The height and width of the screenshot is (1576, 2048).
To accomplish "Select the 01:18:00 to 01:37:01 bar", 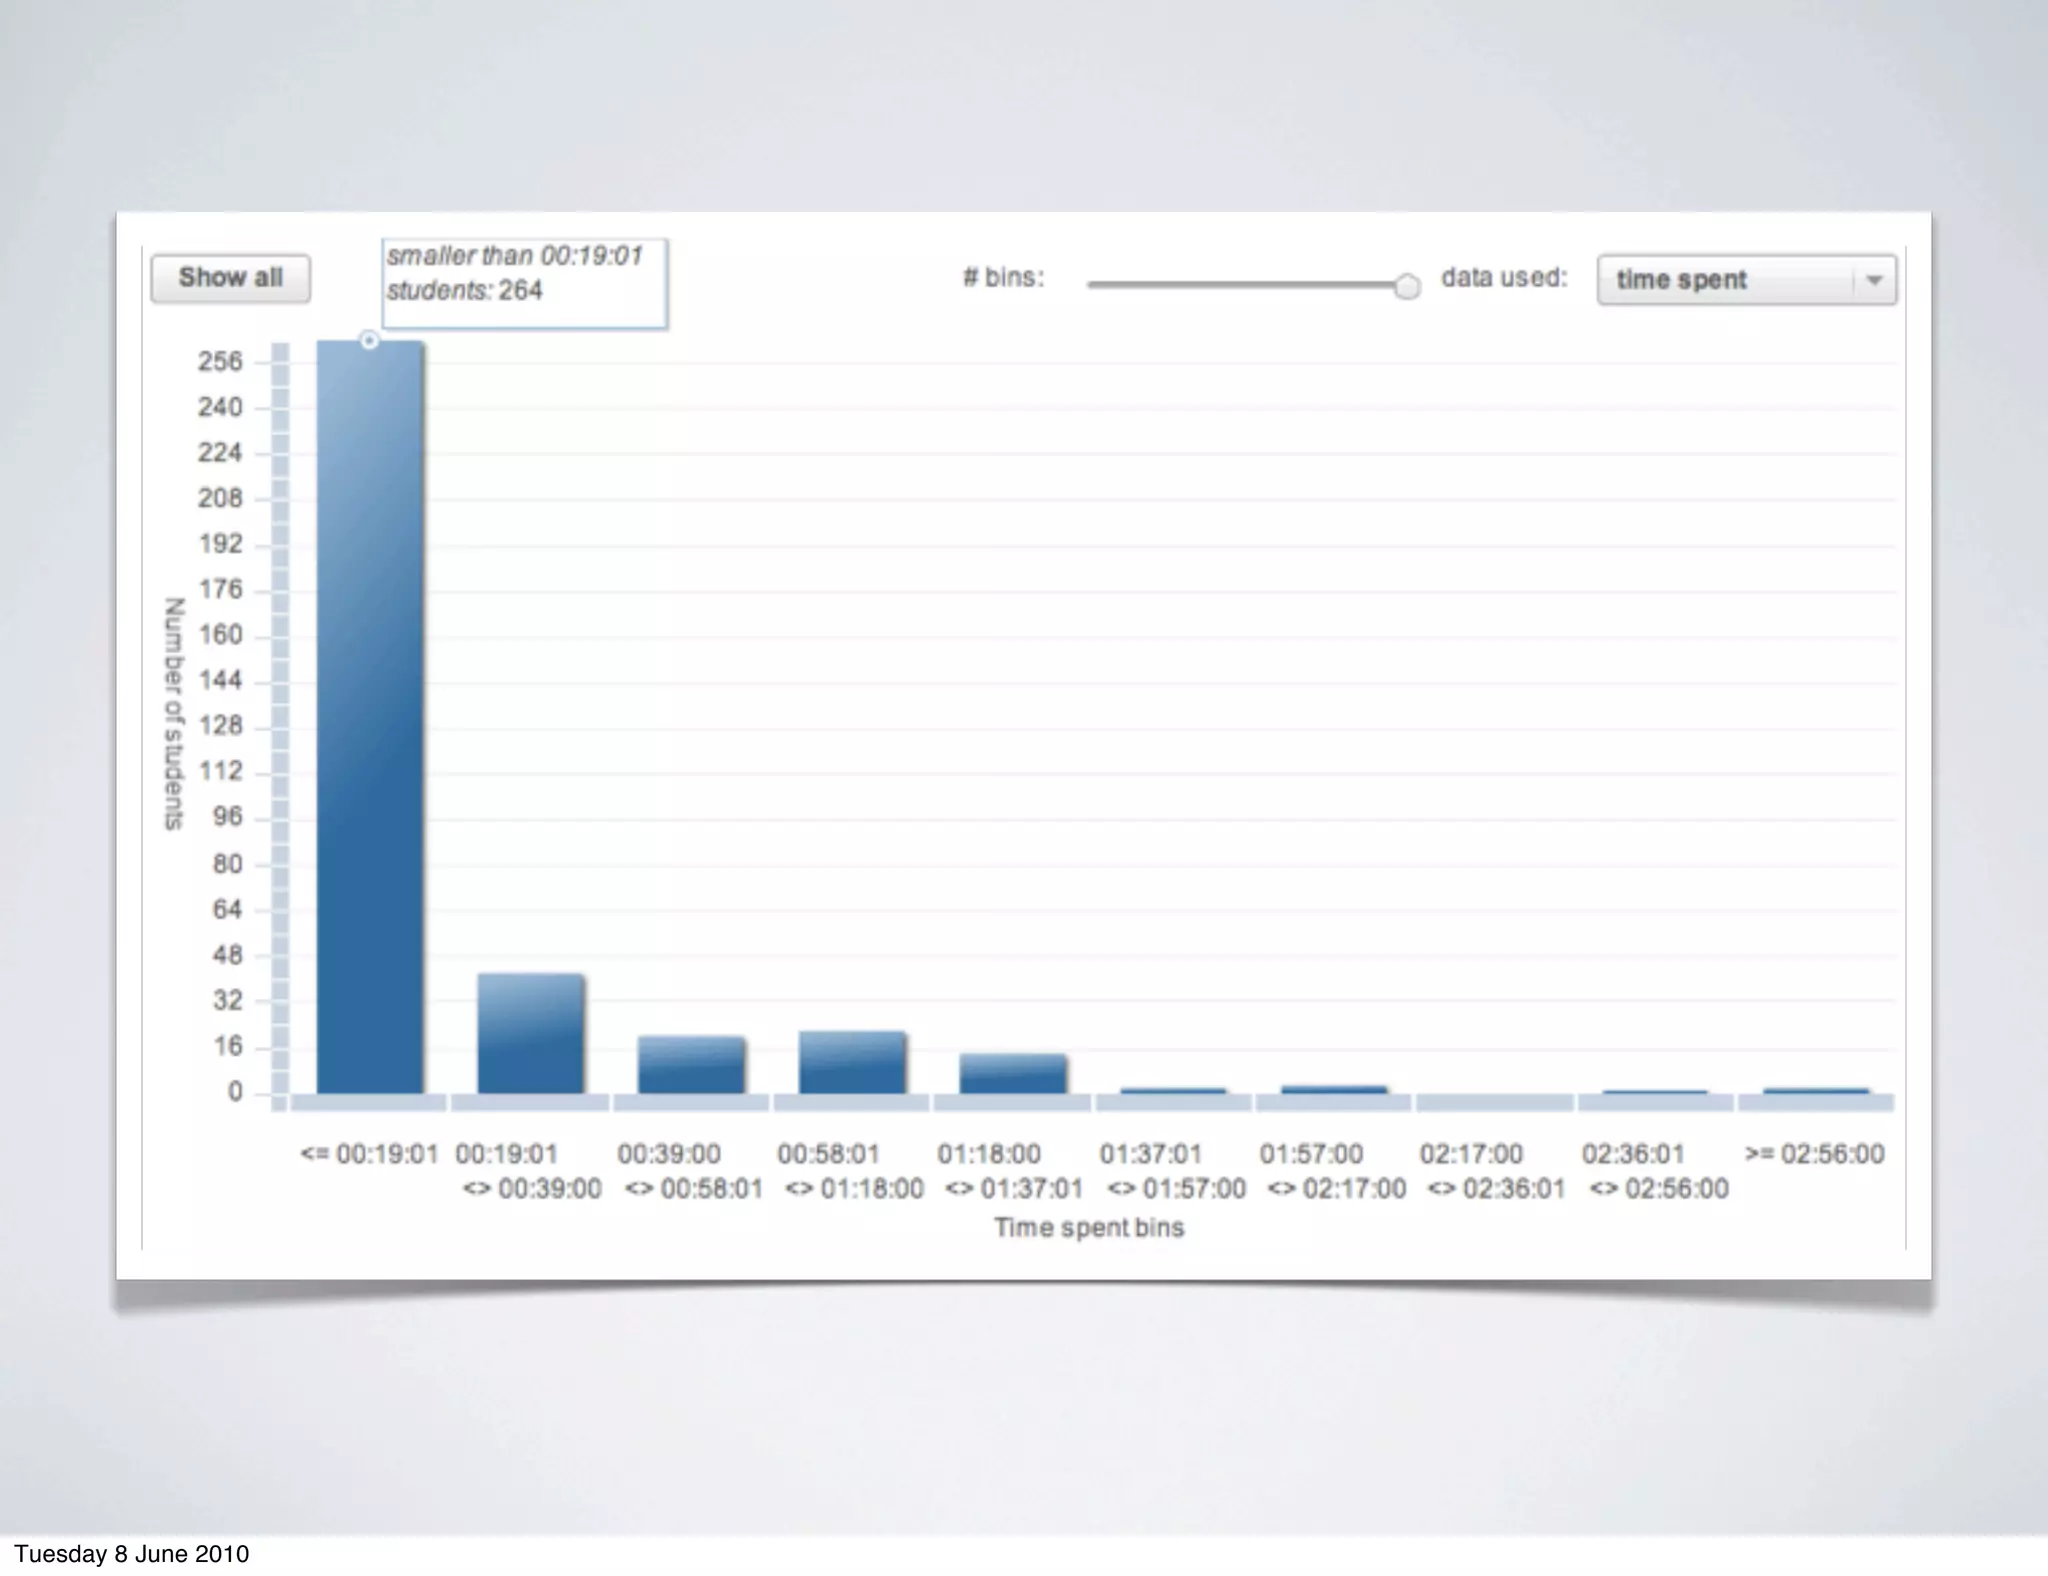I will pyautogui.click(x=1013, y=1074).
